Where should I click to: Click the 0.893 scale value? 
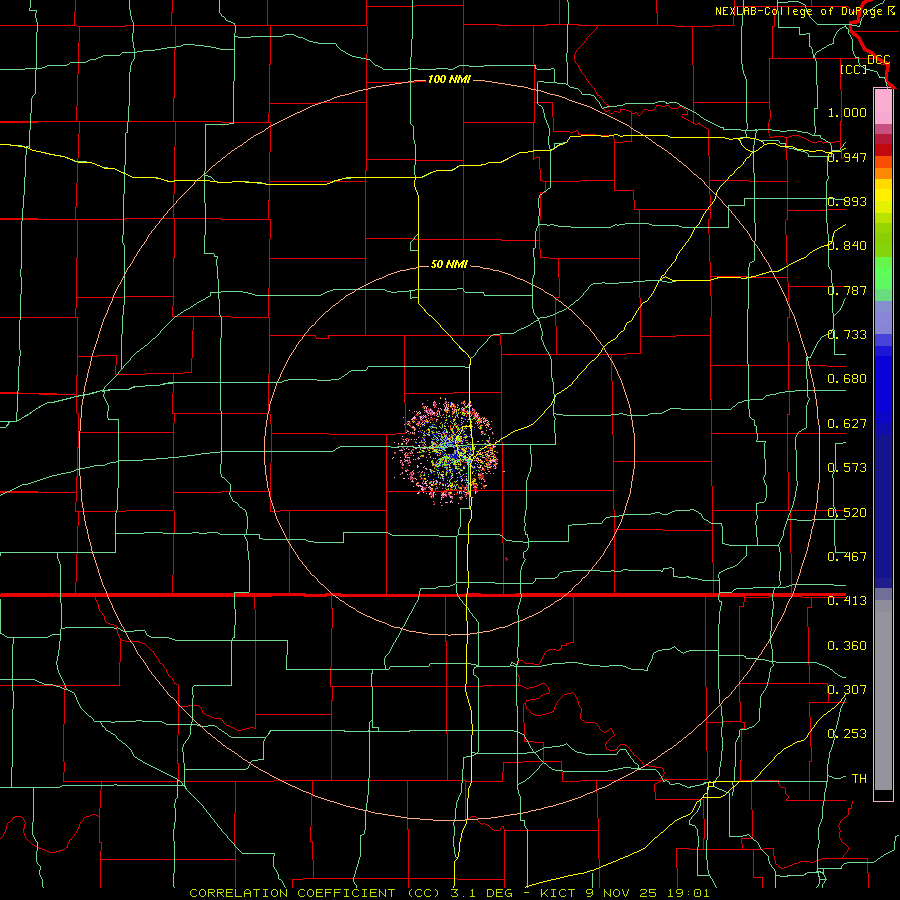pyautogui.click(x=847, y=201)
